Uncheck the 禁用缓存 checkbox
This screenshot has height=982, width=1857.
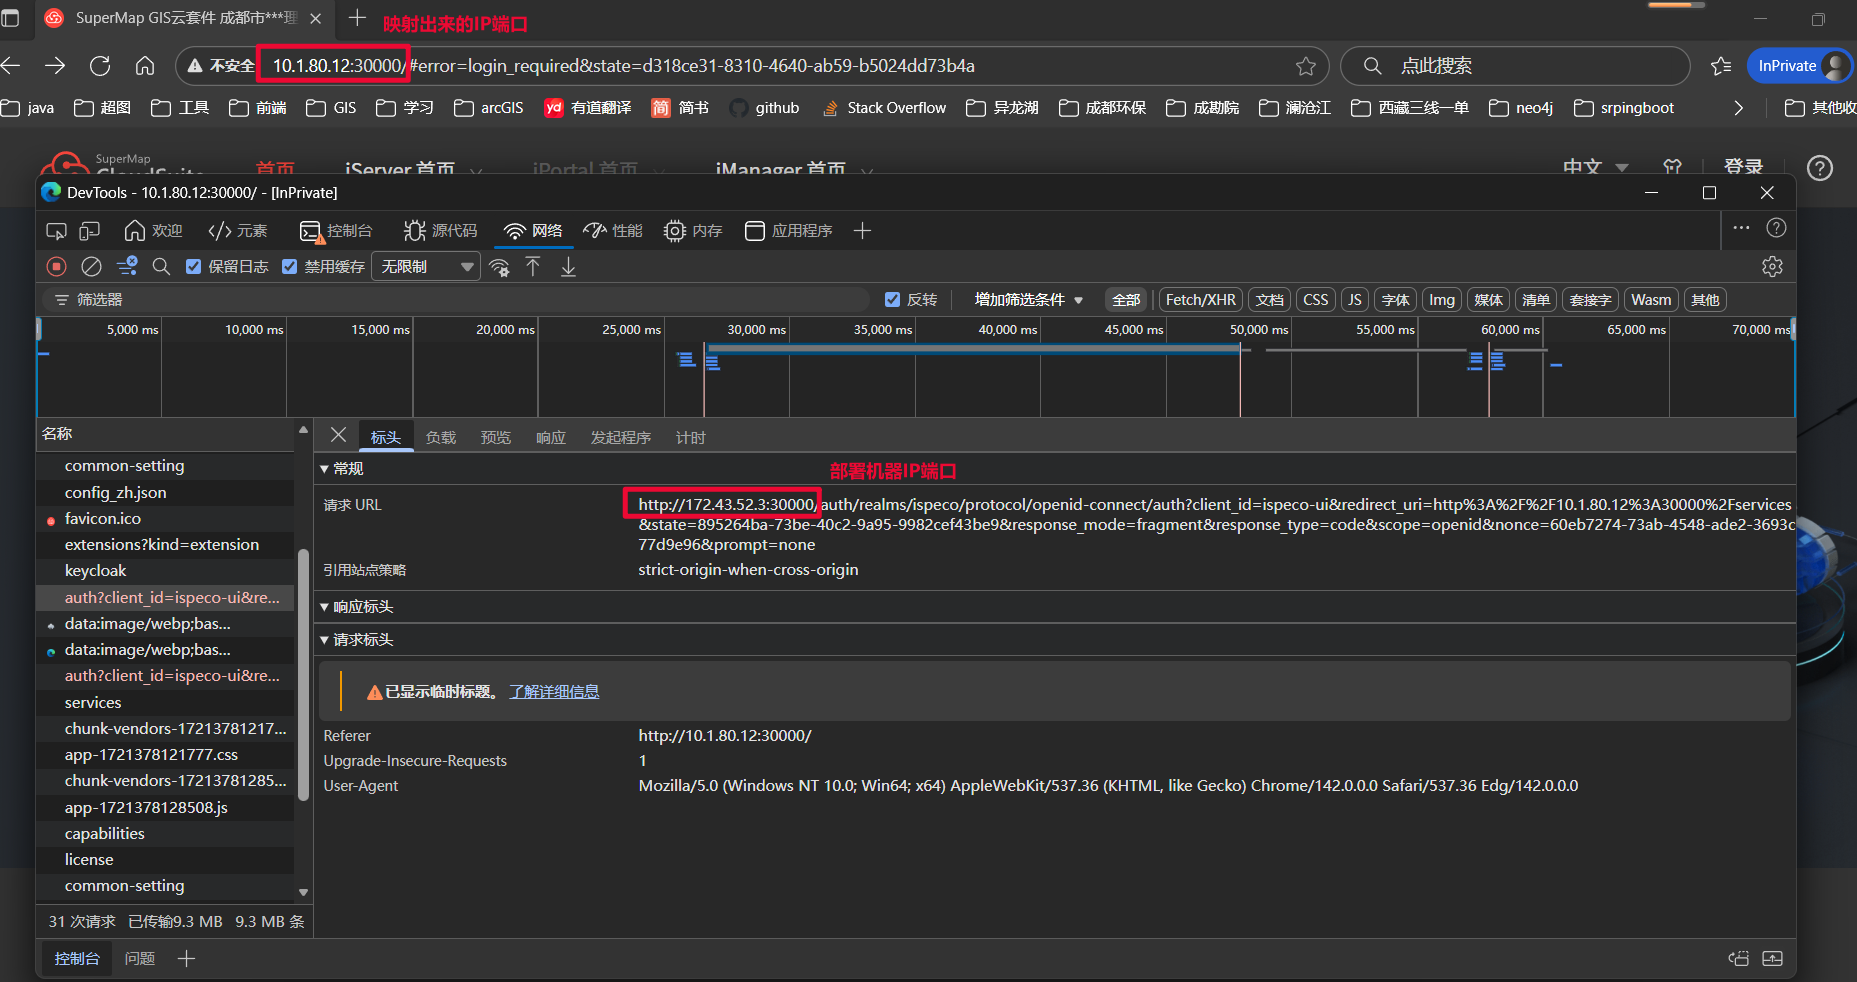click(x=290, y=266)
